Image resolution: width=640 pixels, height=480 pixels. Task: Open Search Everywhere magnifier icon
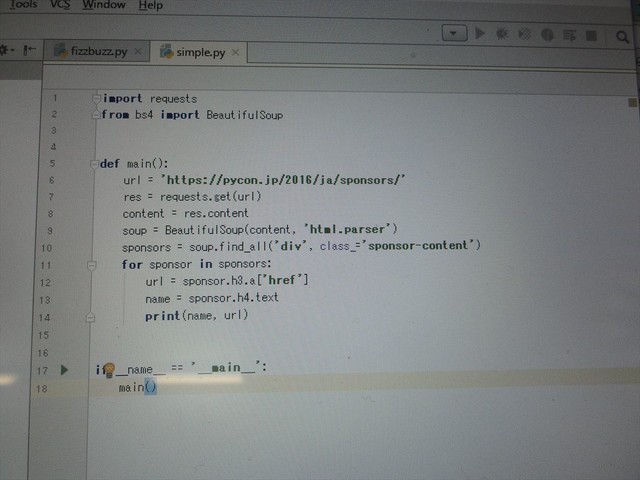click(622, 37)
